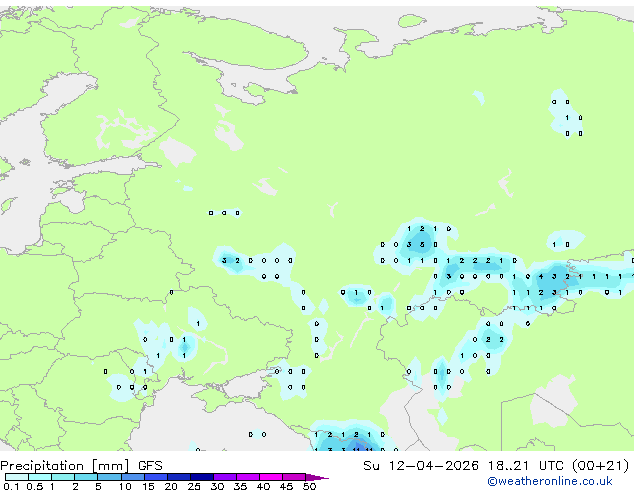Select legend swatch between 30 and 35
The image size is (634, 490).
[x=224, y=477]
